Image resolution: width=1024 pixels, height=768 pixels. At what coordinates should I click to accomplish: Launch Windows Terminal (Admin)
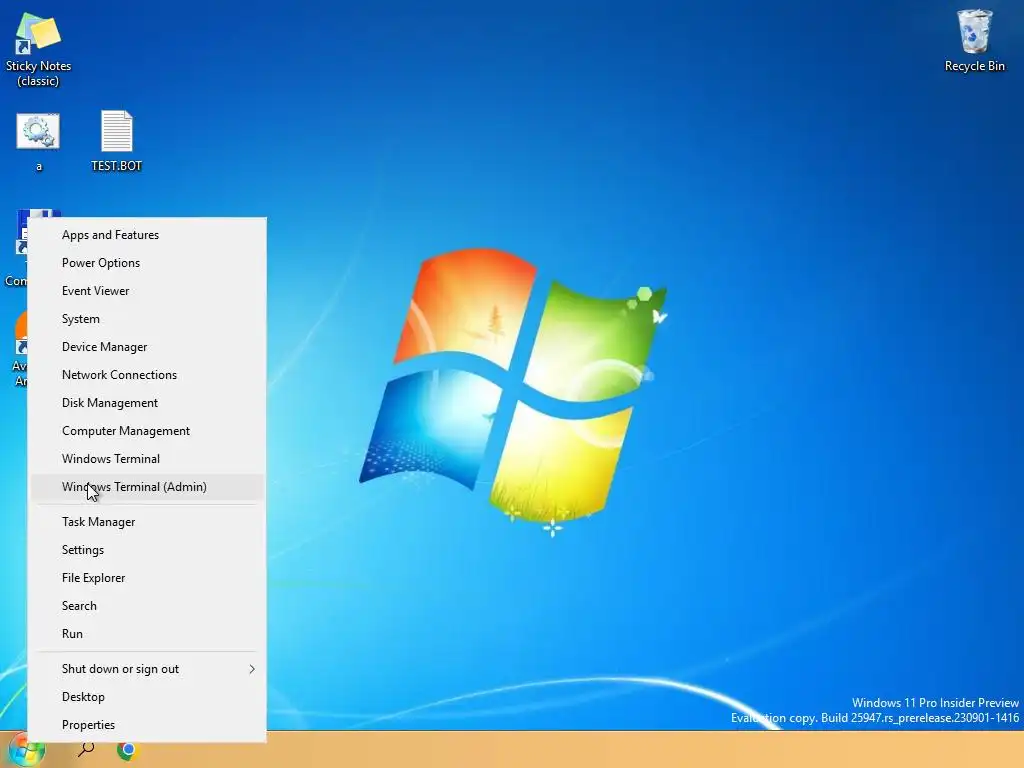coord(148,487)
